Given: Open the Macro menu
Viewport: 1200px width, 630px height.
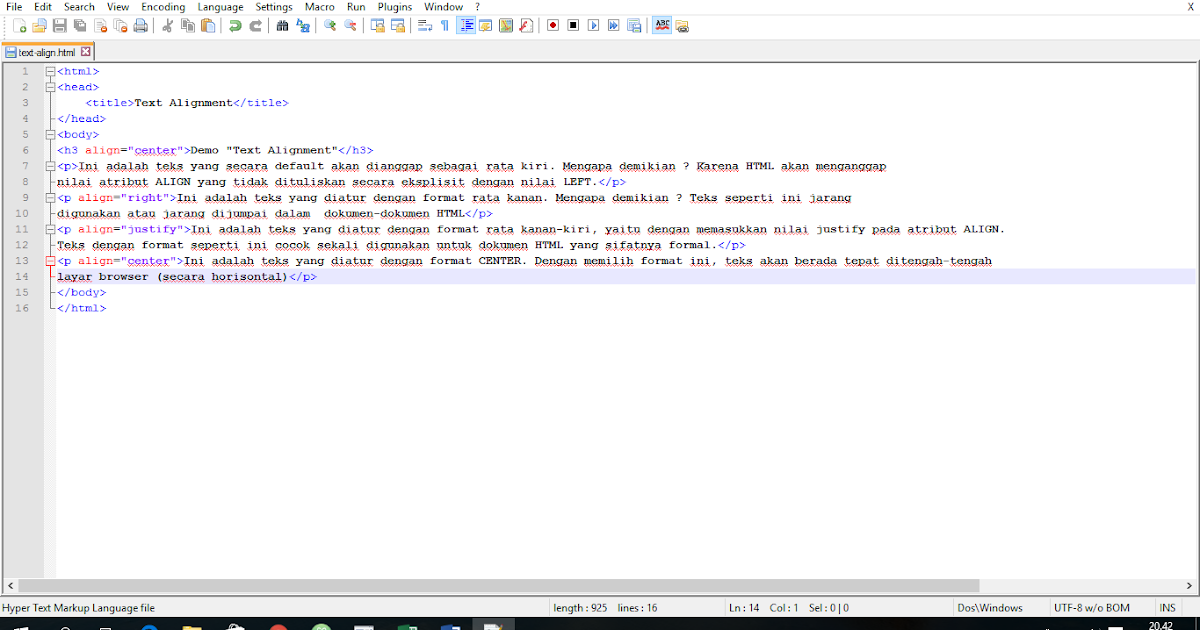Looking at the screenshot, I should 320,7.
